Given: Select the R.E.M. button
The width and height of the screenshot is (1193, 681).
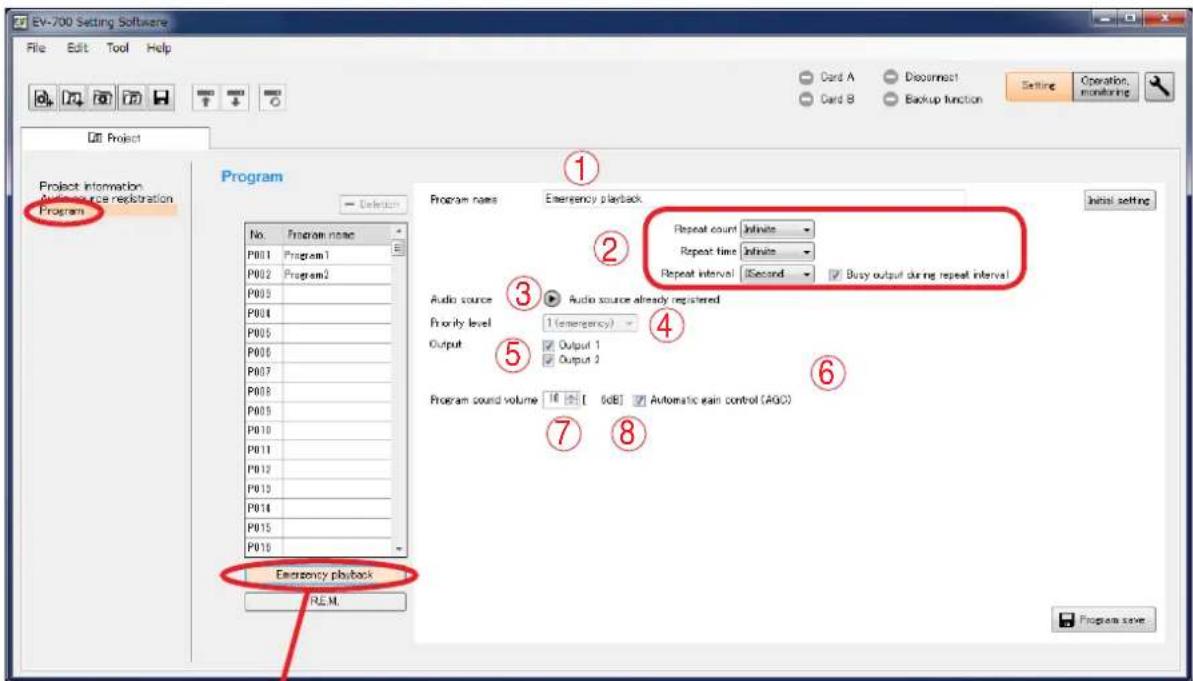Looking at the screenshot, I should click(326, 602).
